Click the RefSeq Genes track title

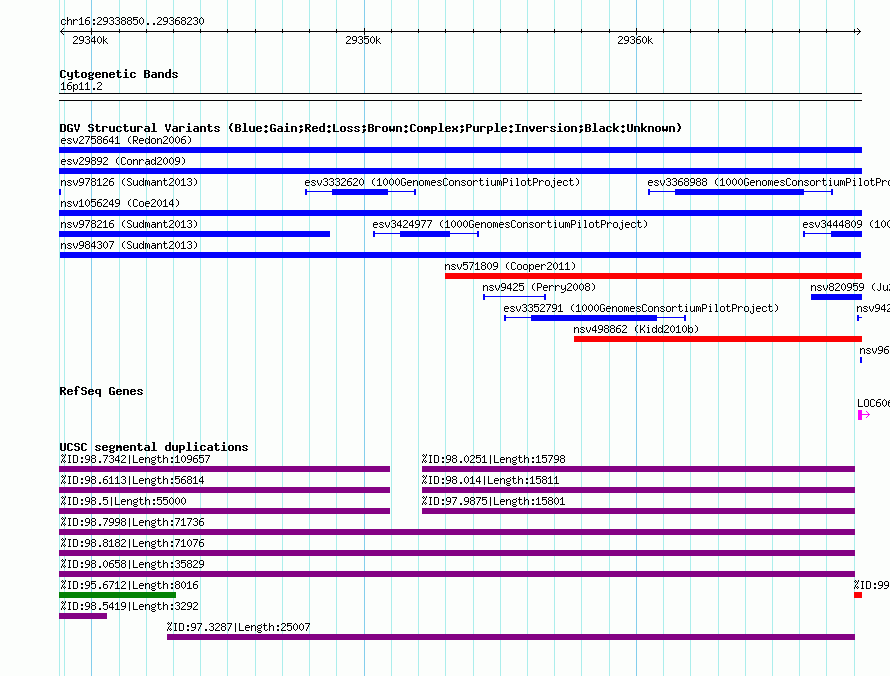pos(101,391)
